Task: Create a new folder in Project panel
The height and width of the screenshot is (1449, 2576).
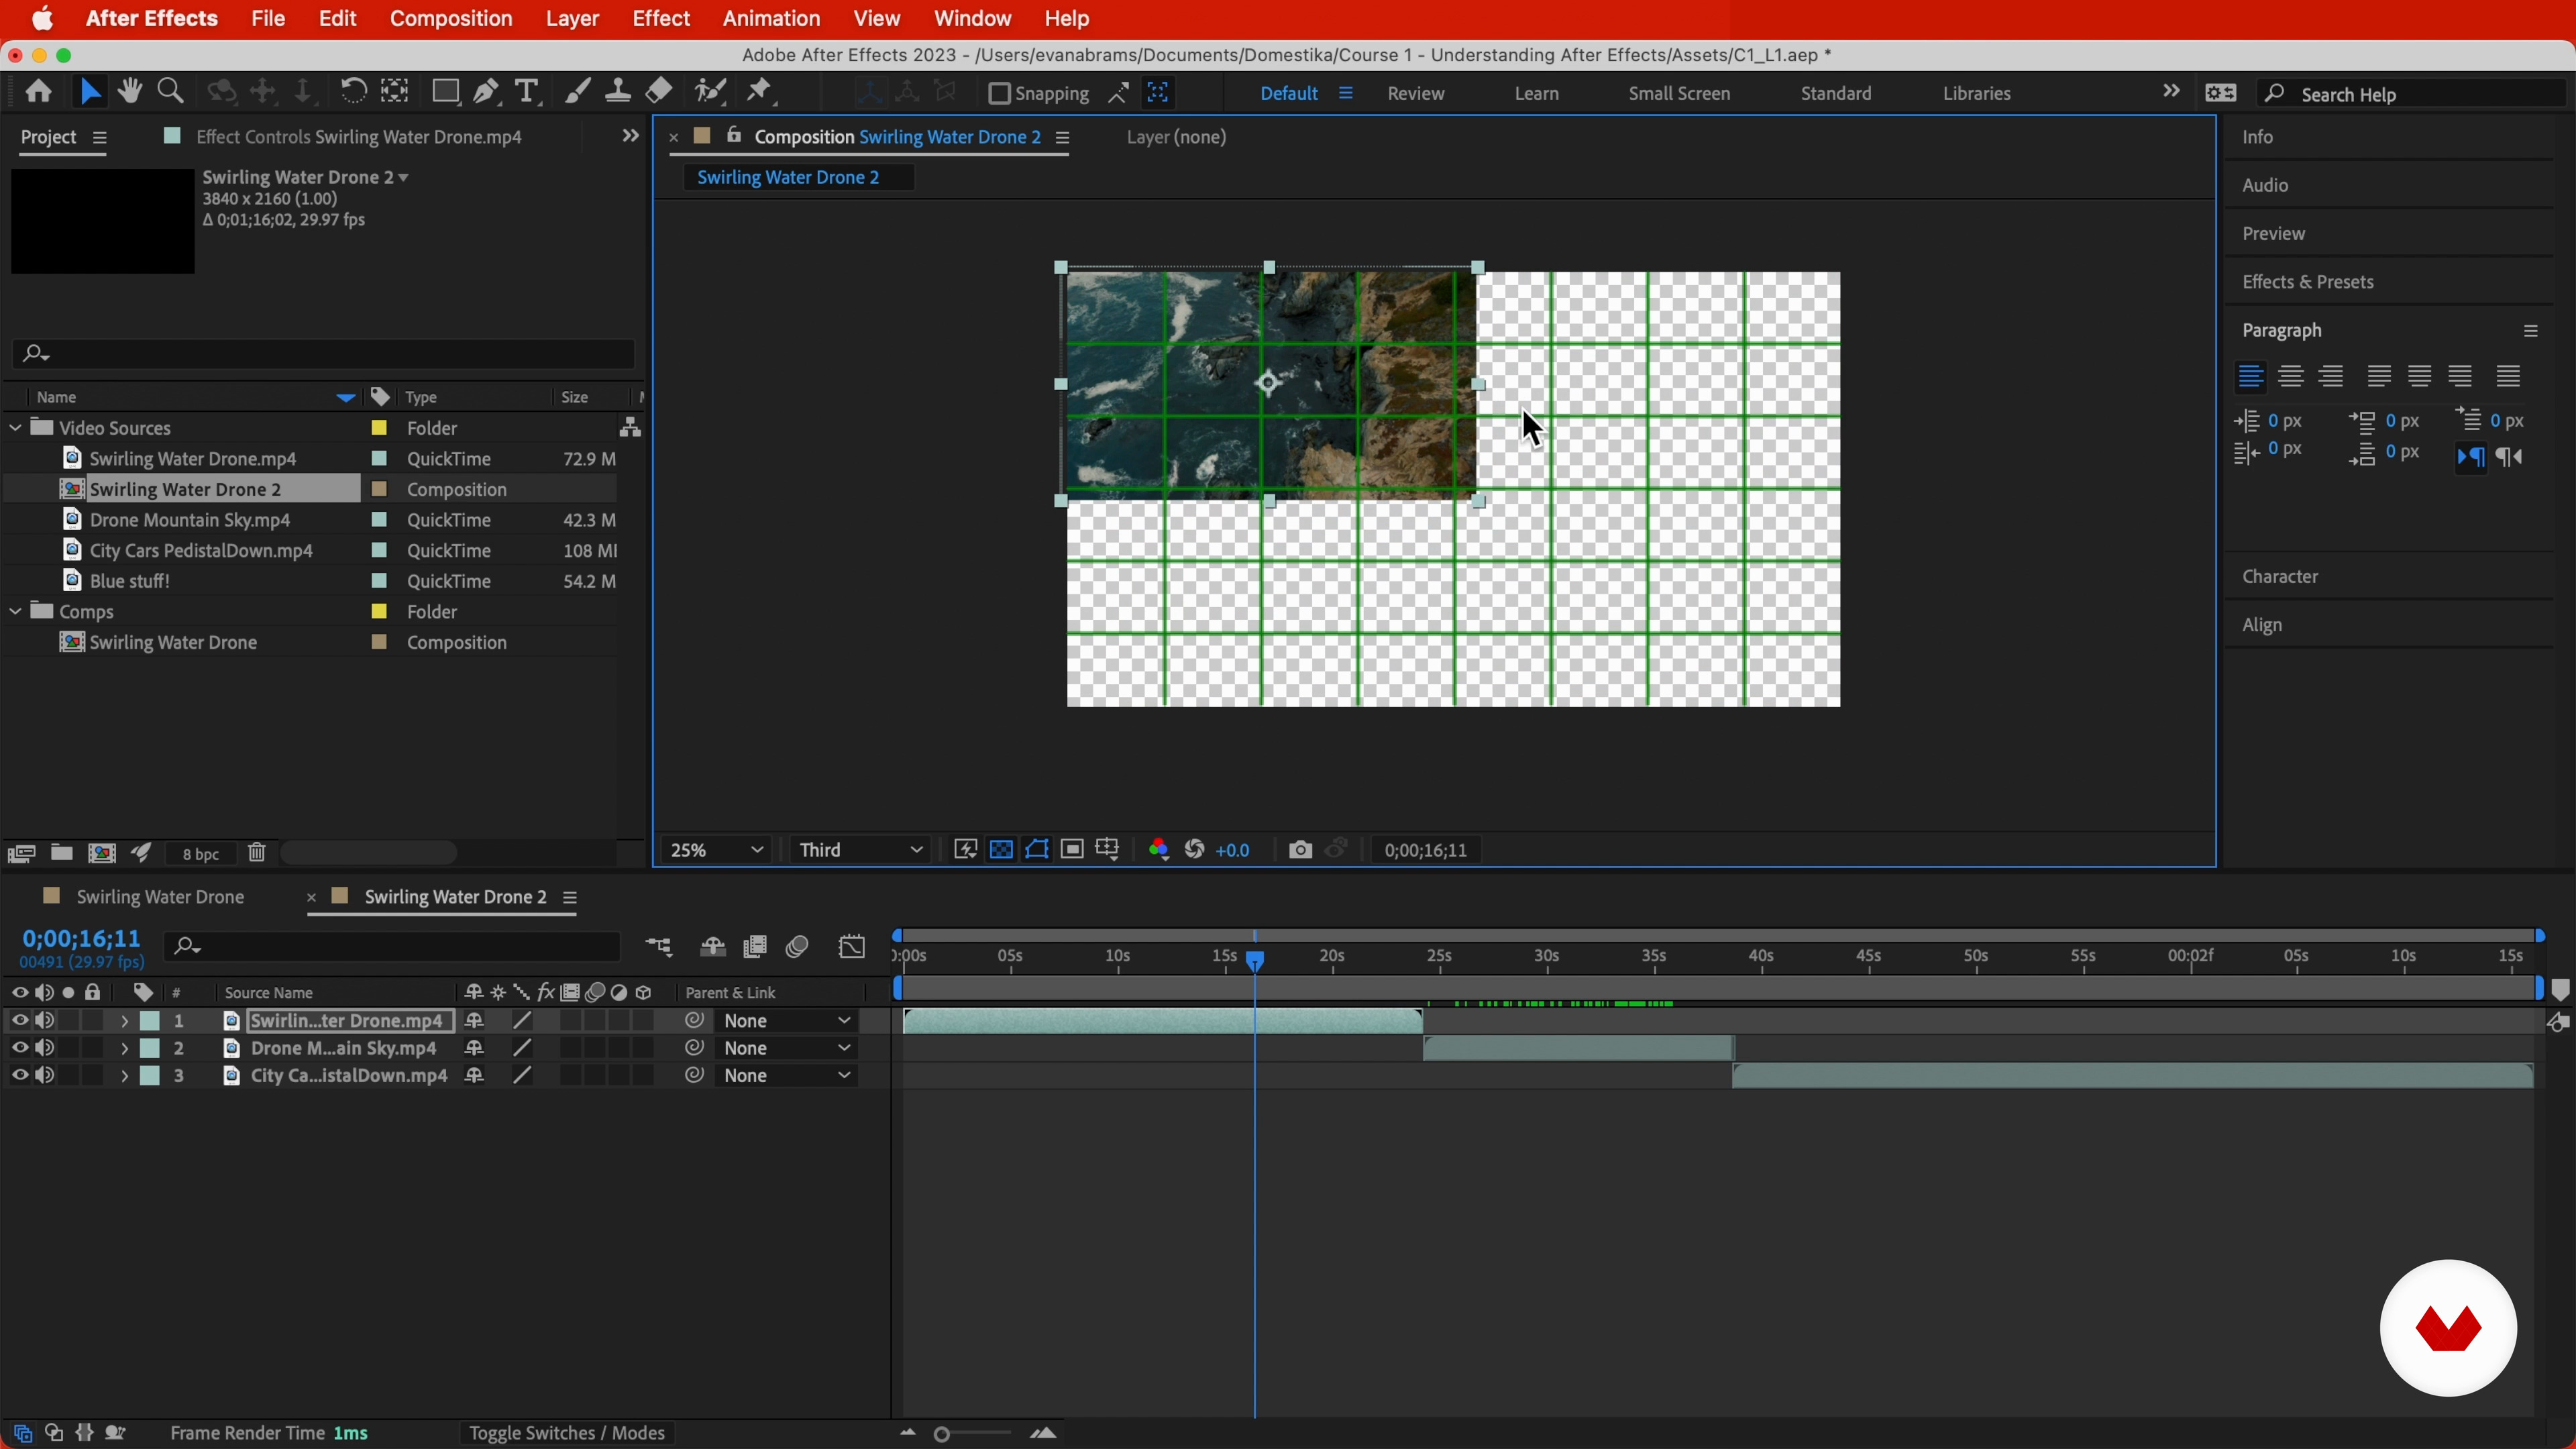Action: (62, 853)
